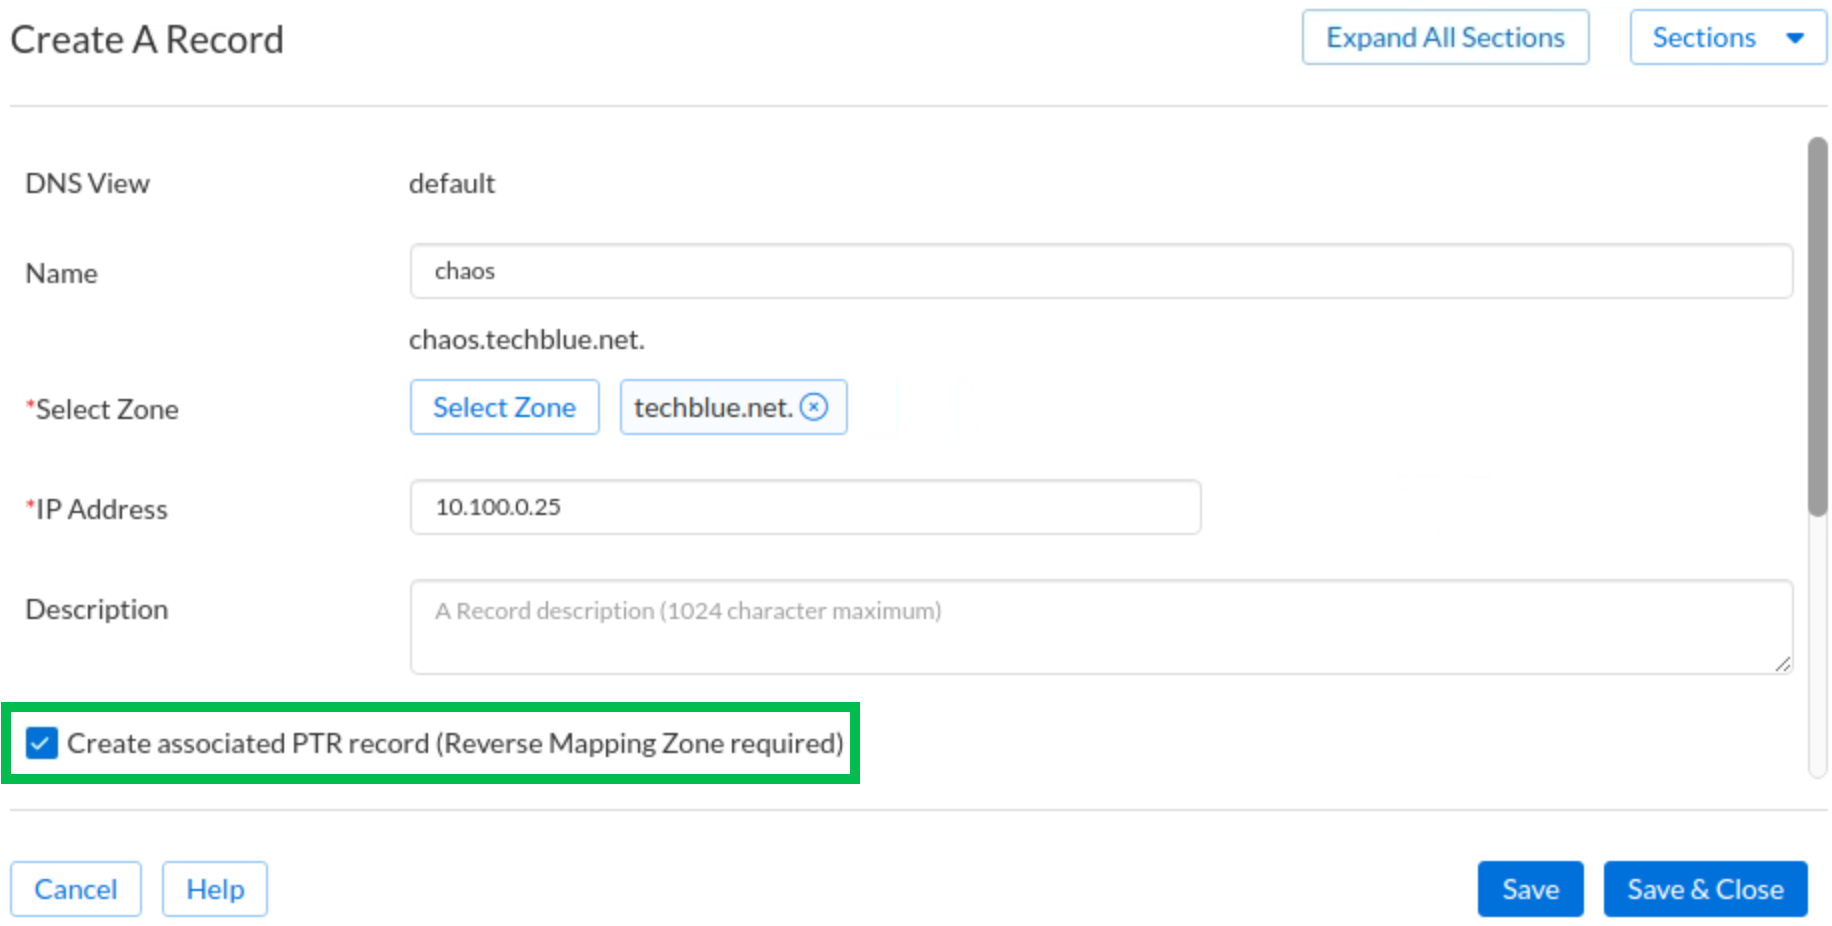
Task: Click the Sections dropdown caret arrow
Action: [1795, 38]
